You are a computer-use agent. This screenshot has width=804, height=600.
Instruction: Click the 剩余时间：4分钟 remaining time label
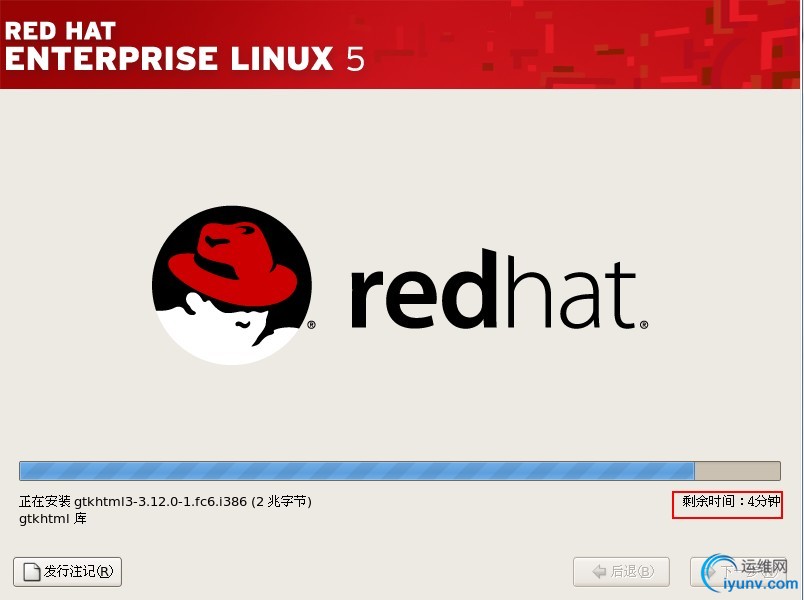pyautogui.click(x=731, y=501)
